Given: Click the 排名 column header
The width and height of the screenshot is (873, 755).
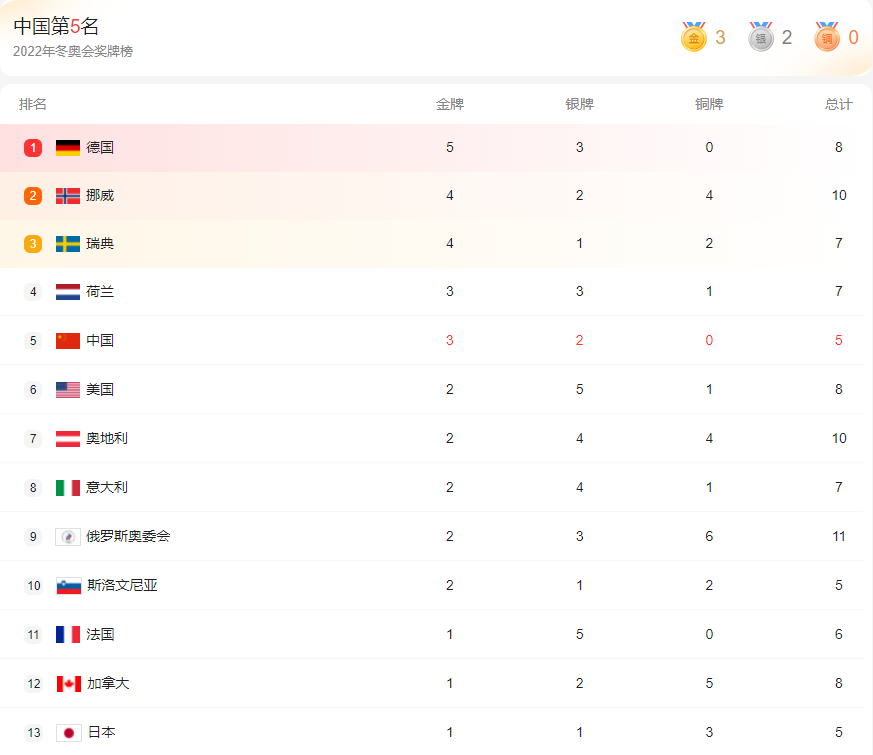Looking at the screenshot, I should [x=33, y=104].
